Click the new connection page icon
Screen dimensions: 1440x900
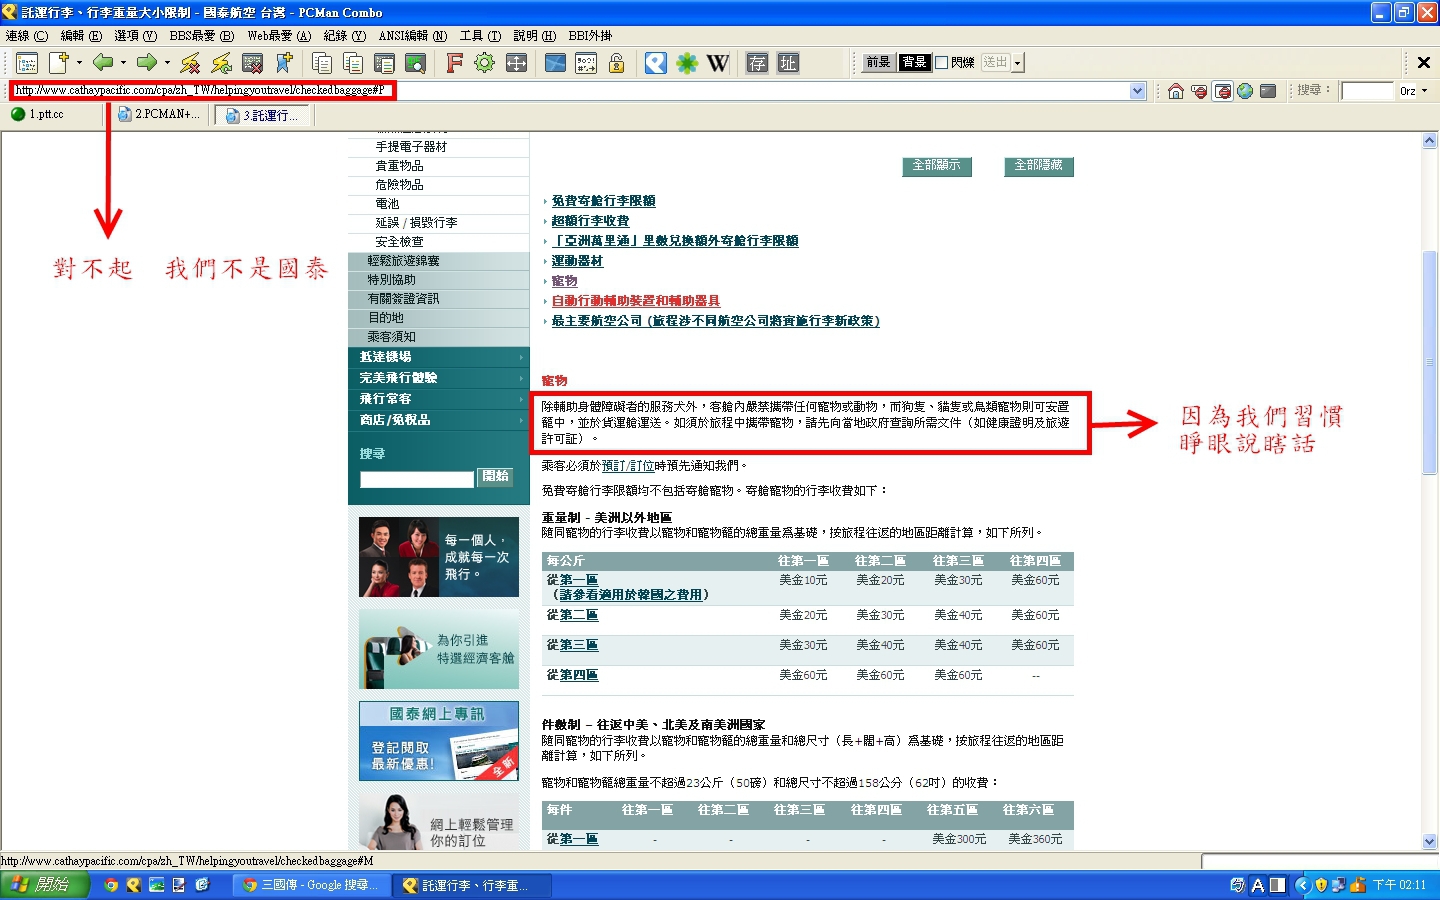pyautogui.click(x=59, y=63)
